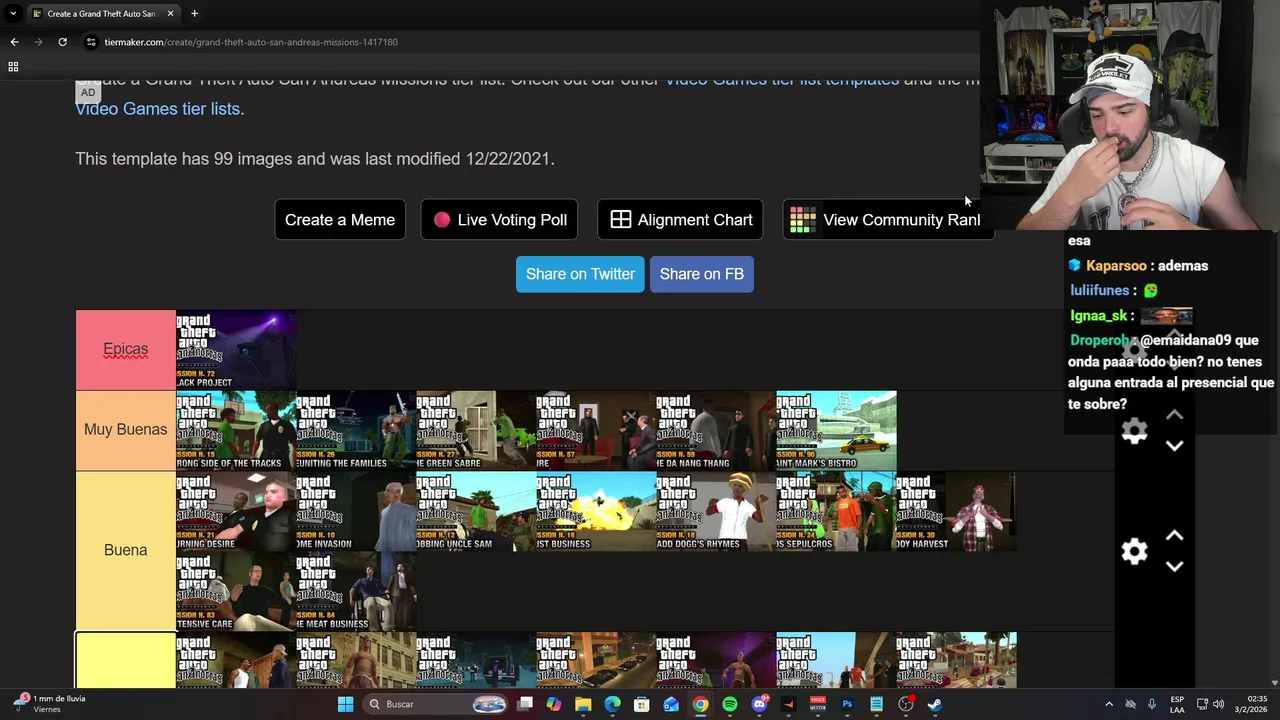This screenshot has height=720, width=1280.
Task: Open settings gear for Buena tier
Action: coord(1134,551)
